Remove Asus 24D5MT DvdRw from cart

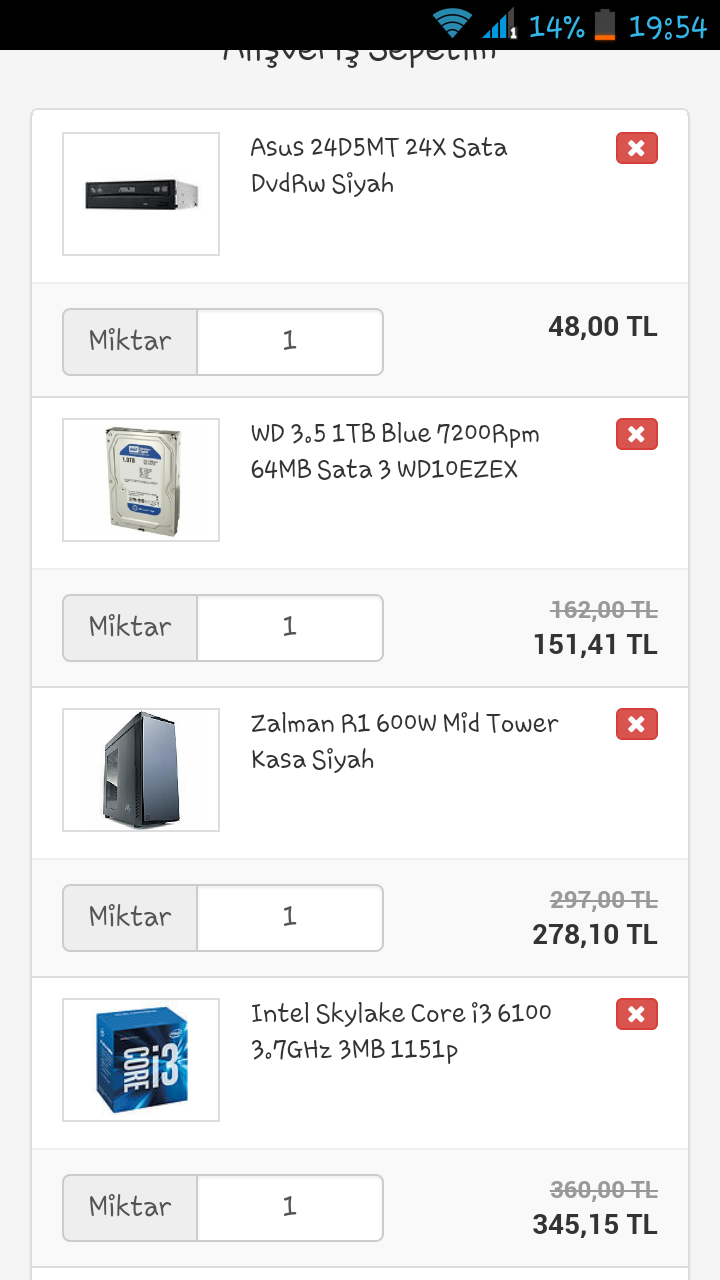pos(637,149)
